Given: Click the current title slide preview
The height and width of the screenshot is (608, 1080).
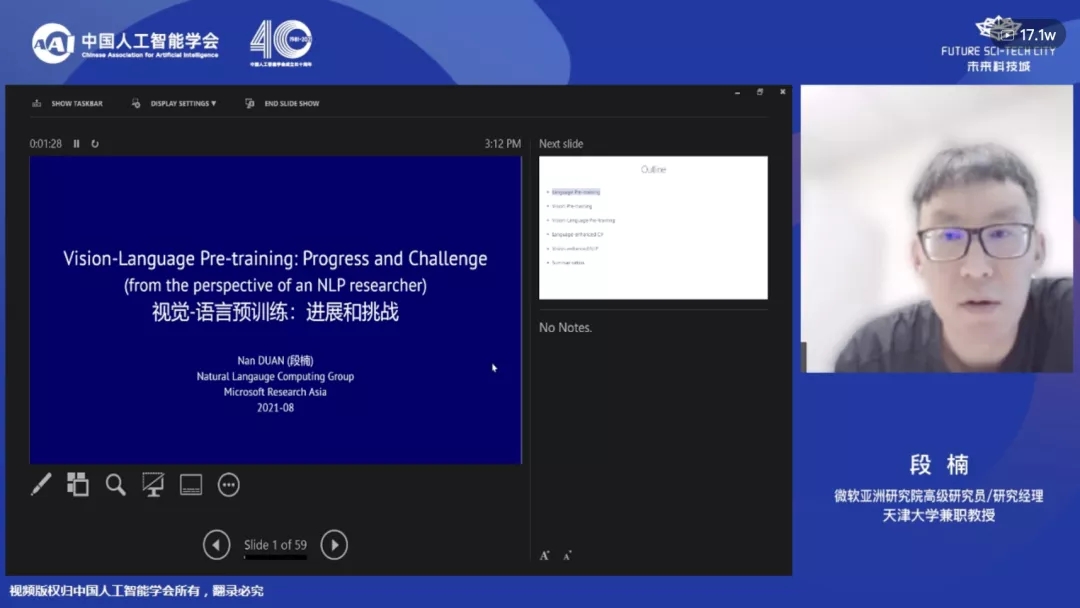Looking at the screenshot, I should (275, 309).
